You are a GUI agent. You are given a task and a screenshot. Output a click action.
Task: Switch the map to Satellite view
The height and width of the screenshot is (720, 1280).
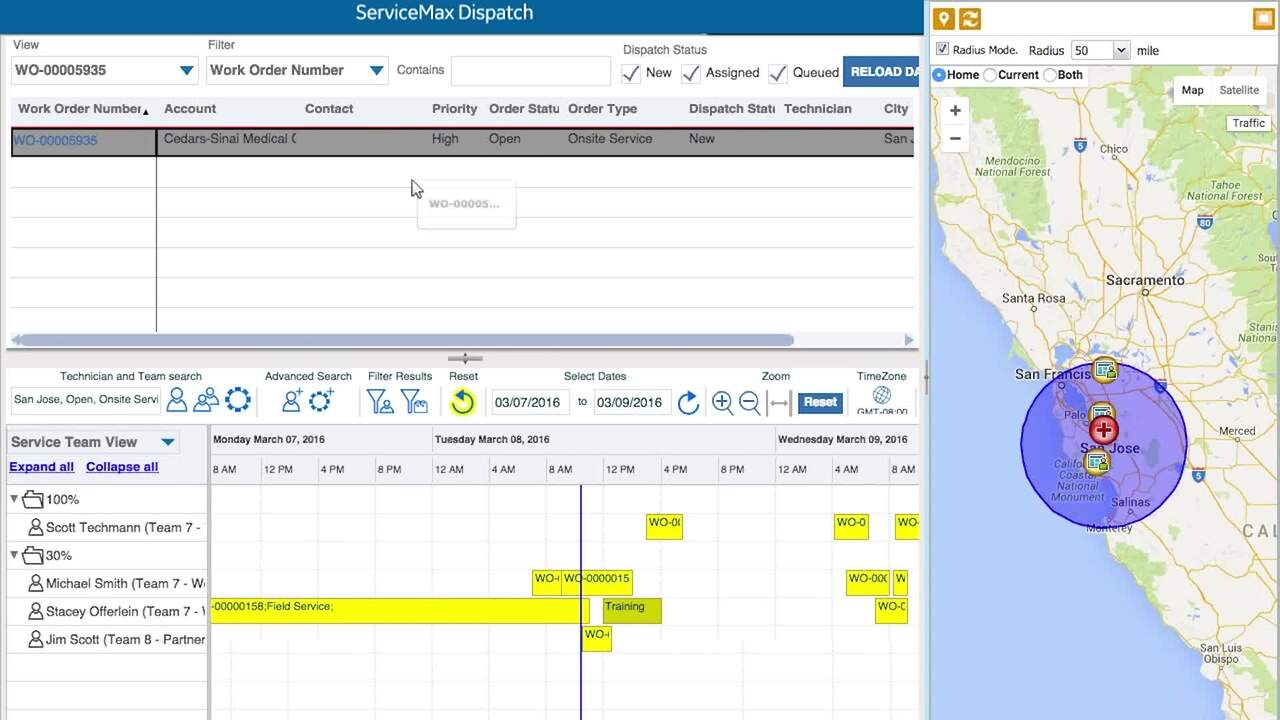coord(1239,90)
